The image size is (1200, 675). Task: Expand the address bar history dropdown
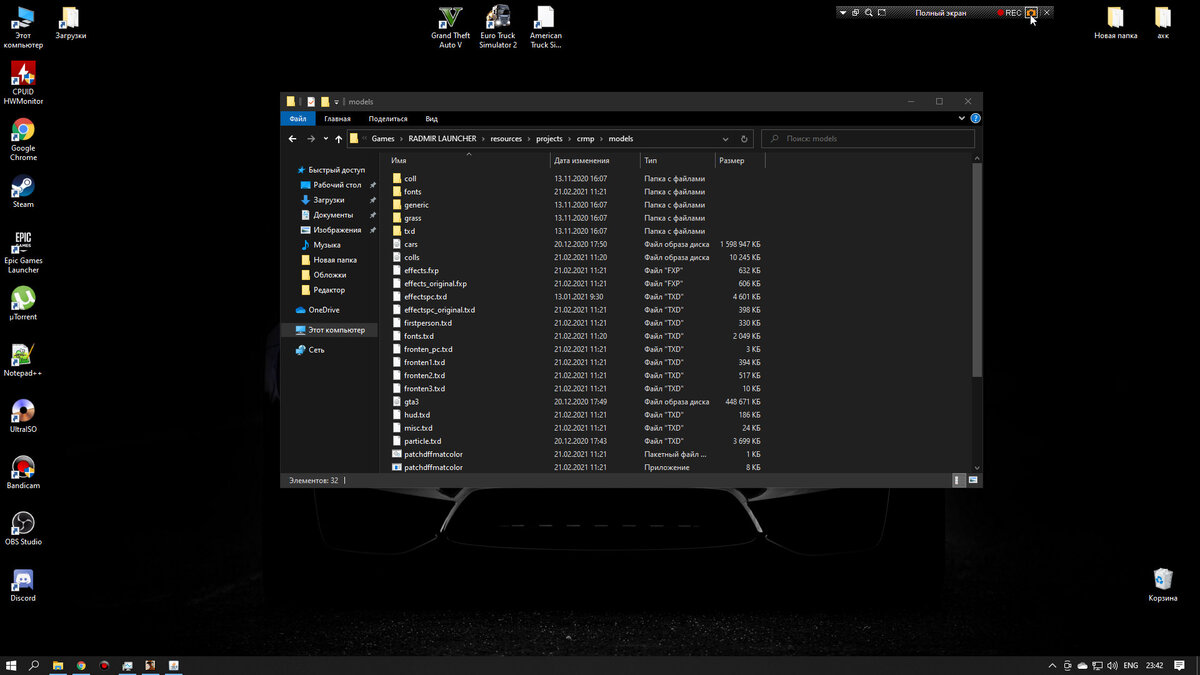coord(725,139)
